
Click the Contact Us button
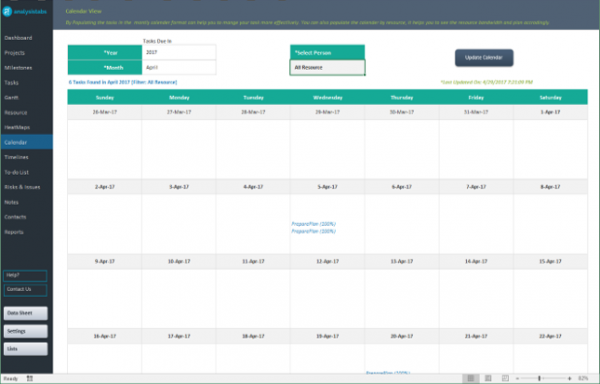(25, 290)
